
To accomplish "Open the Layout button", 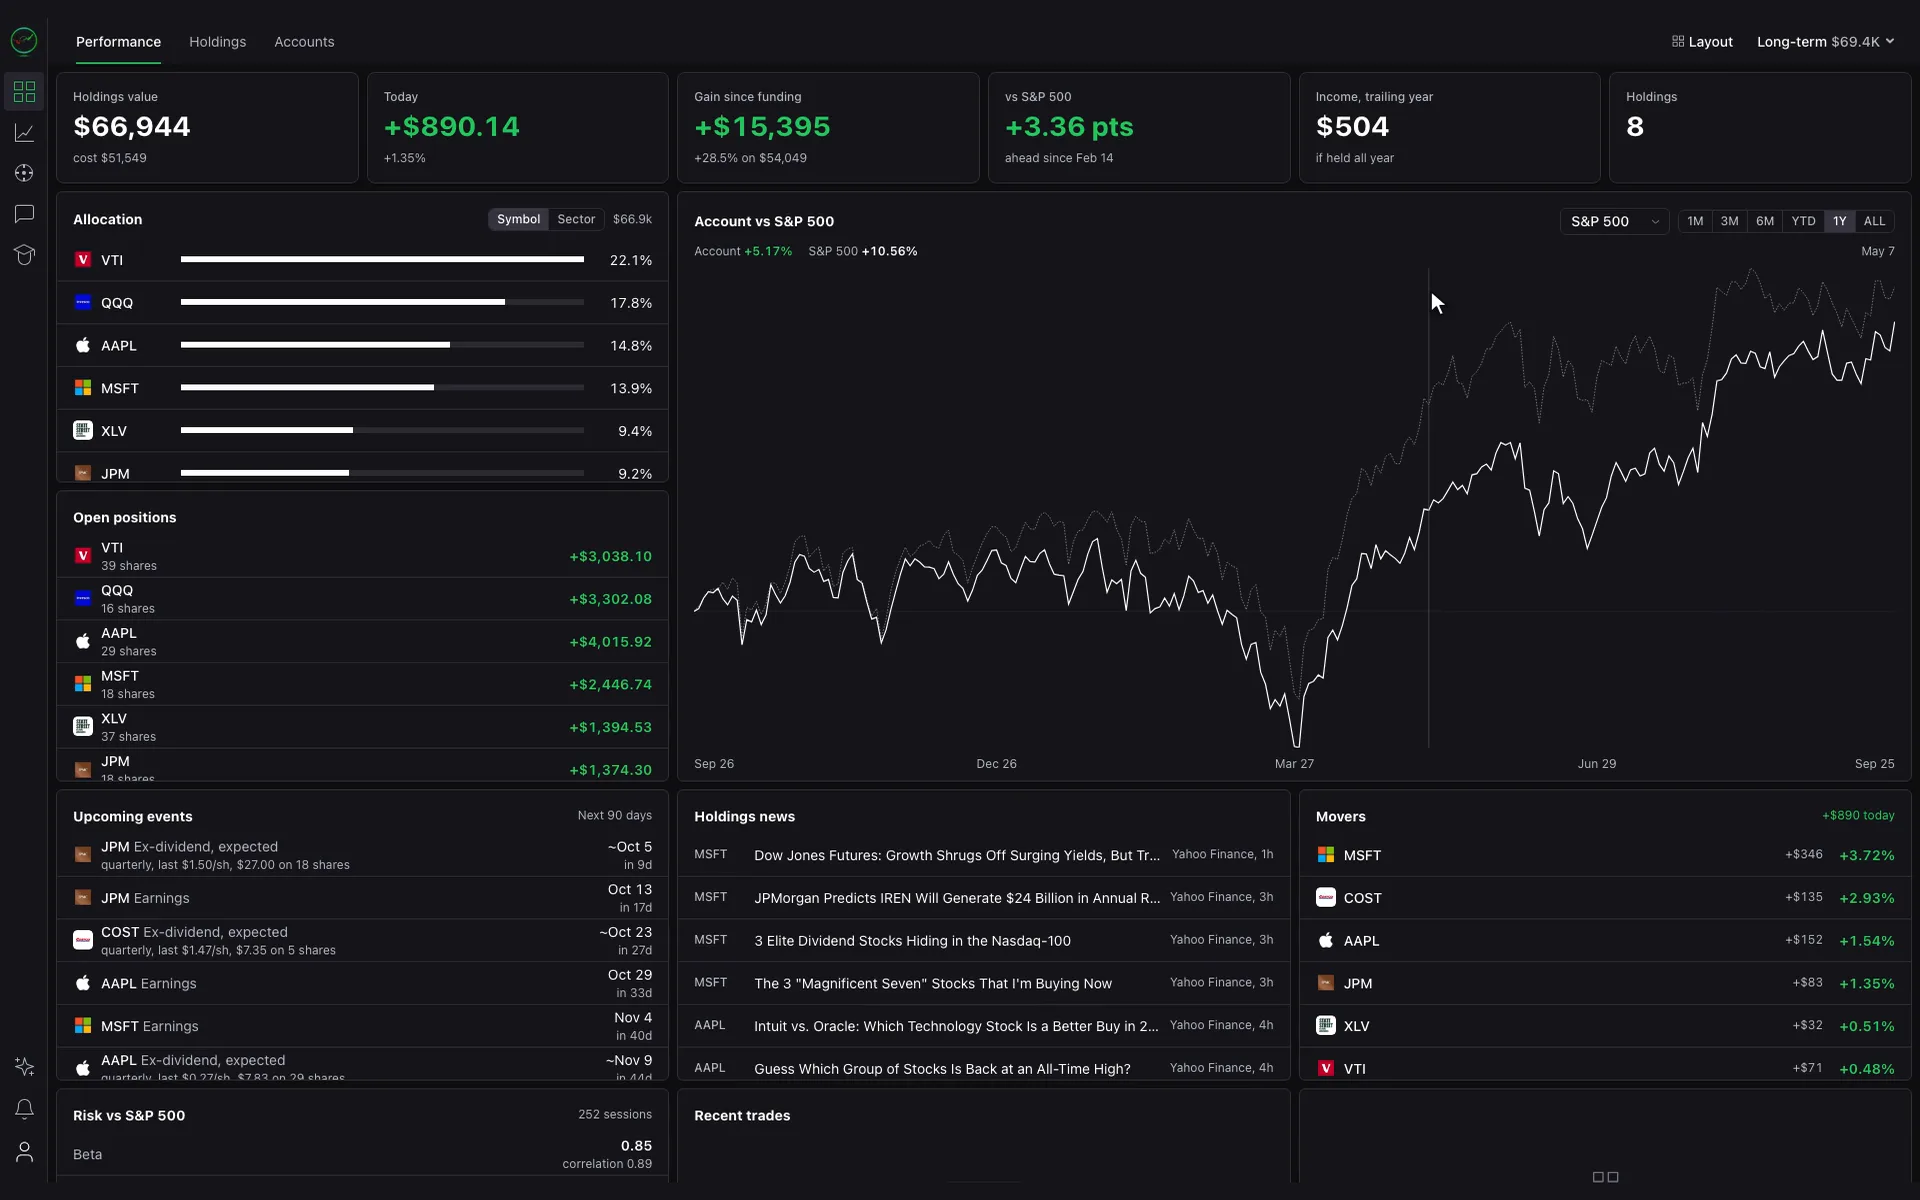I will 1702,42.
